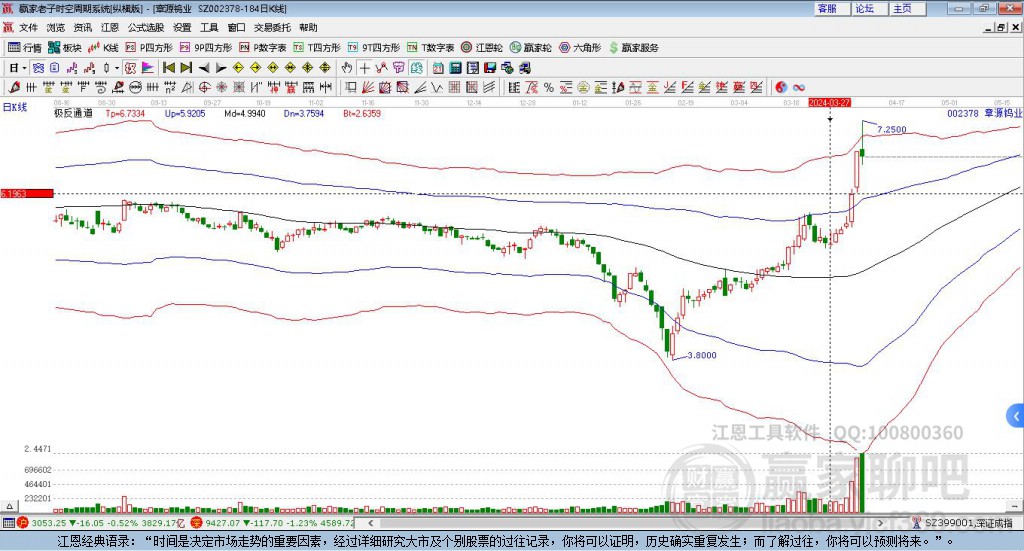Open the 赢家轮 wheel tool
The image size is (1024, 551).
[x=530, y=48]
